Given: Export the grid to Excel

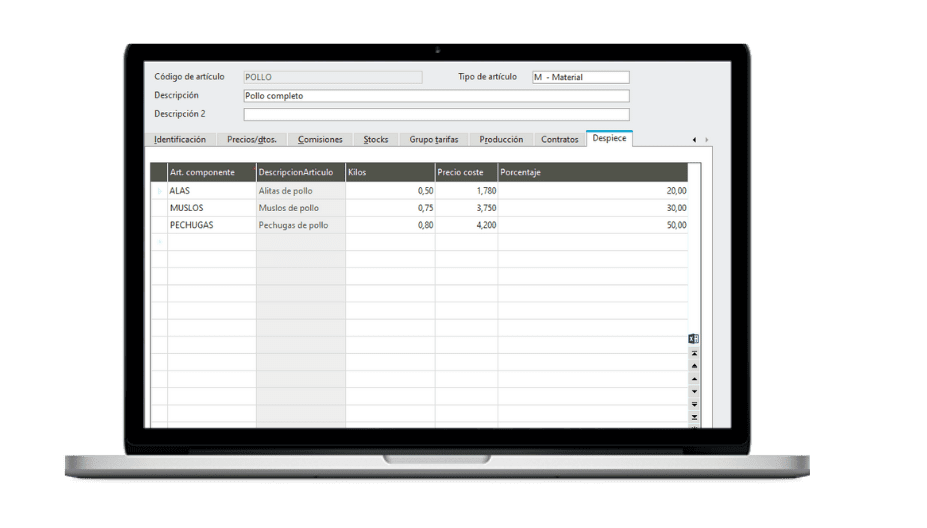Looking at the screenshot, I should coord(694,339).
